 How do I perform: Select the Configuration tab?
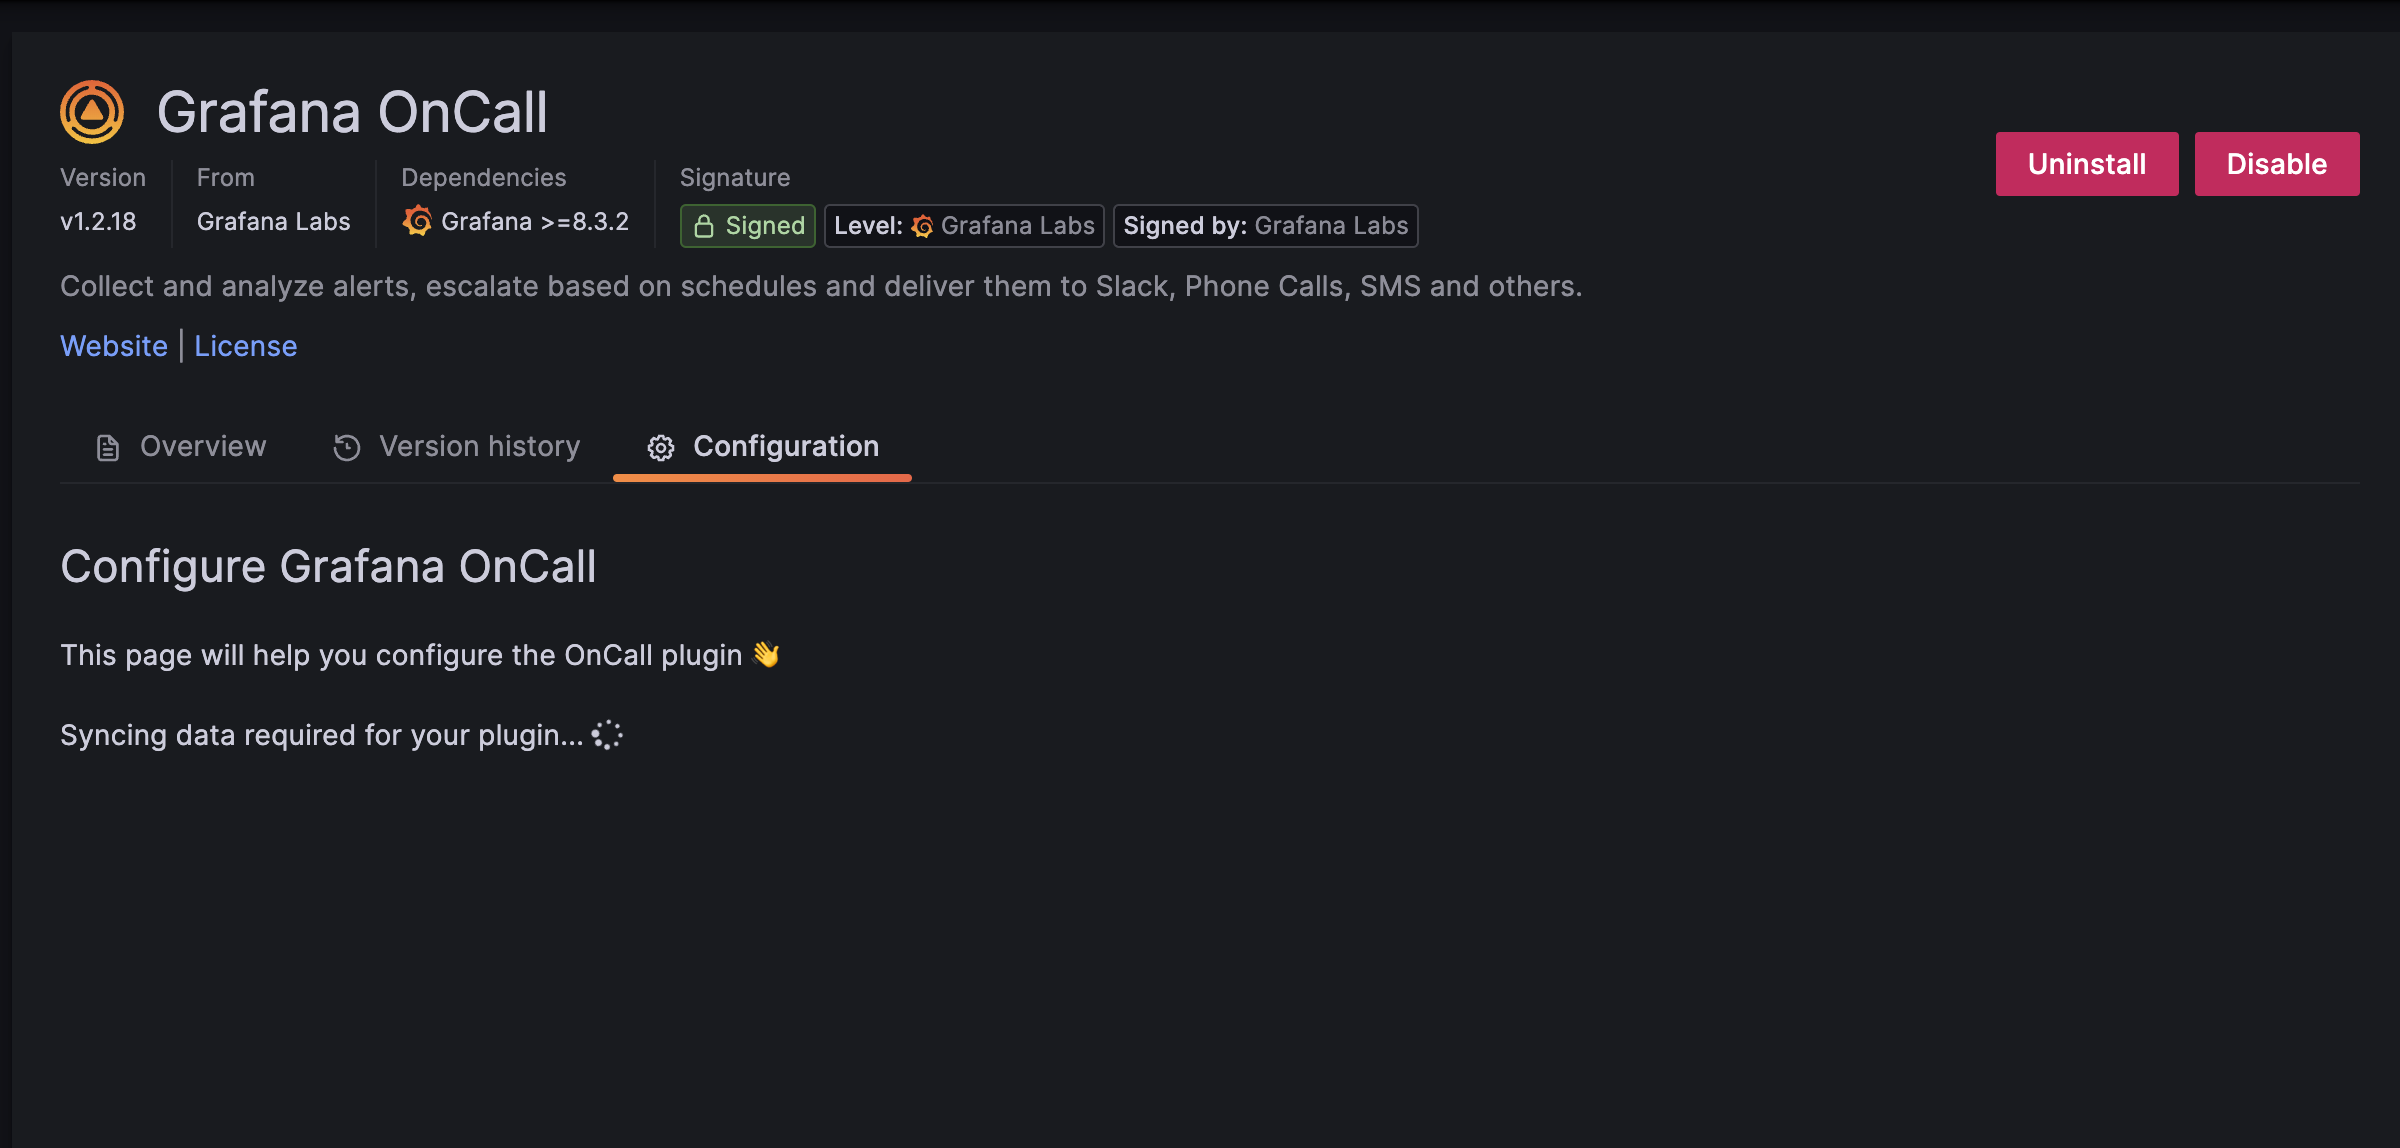(x=786, y=446)
